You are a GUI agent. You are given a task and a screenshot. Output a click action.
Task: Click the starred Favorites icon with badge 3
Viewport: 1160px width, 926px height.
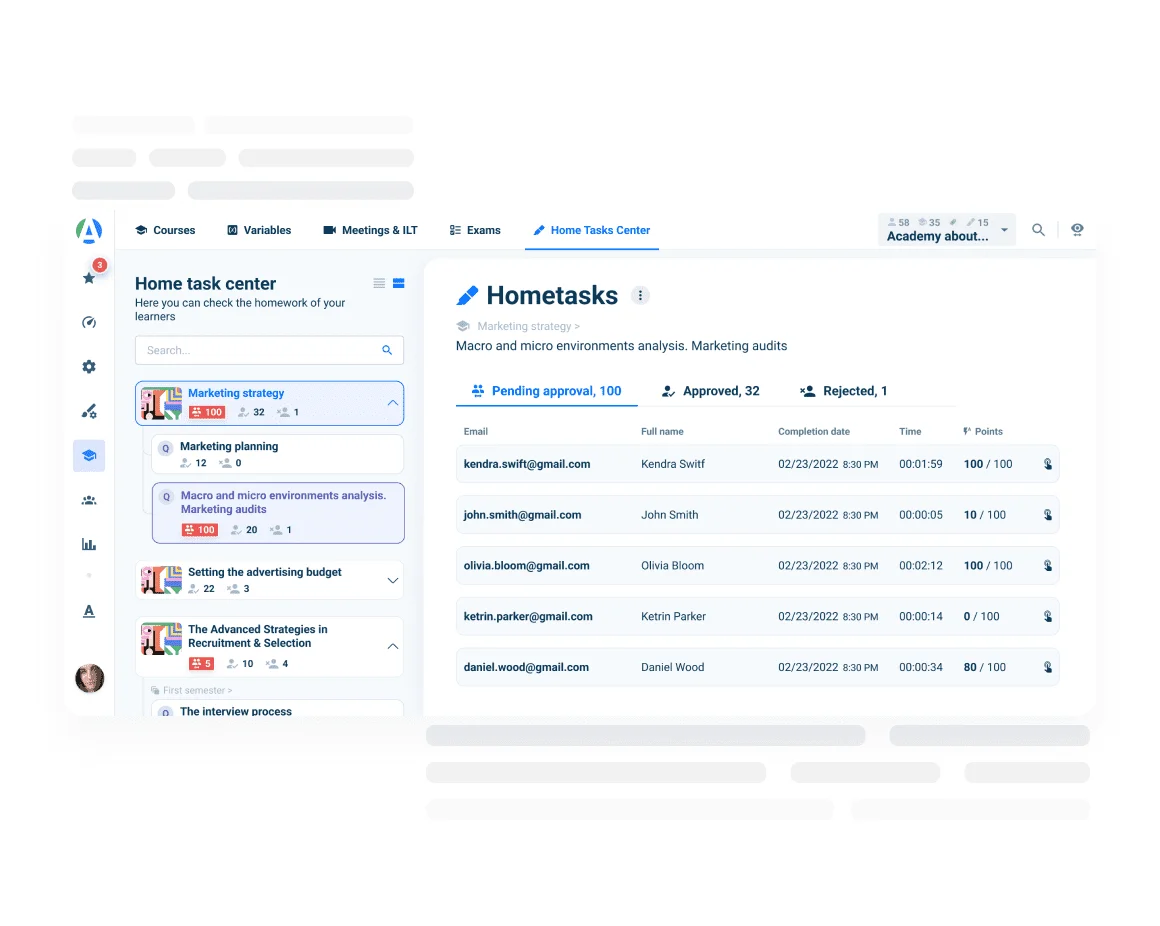pos(88,277)
